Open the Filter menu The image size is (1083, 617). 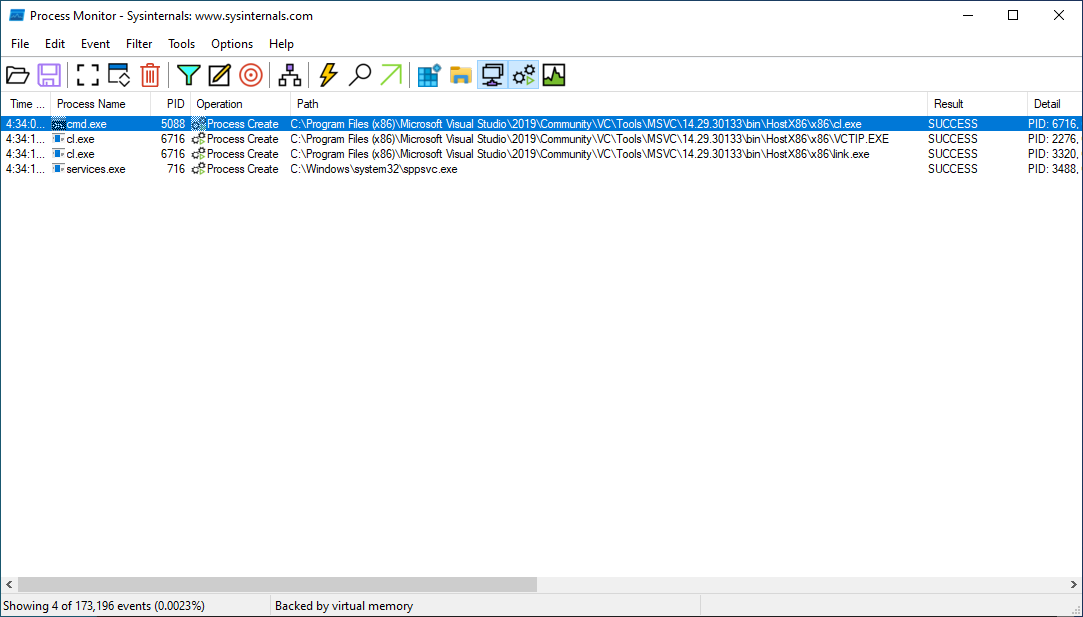[x=139, y=44]
